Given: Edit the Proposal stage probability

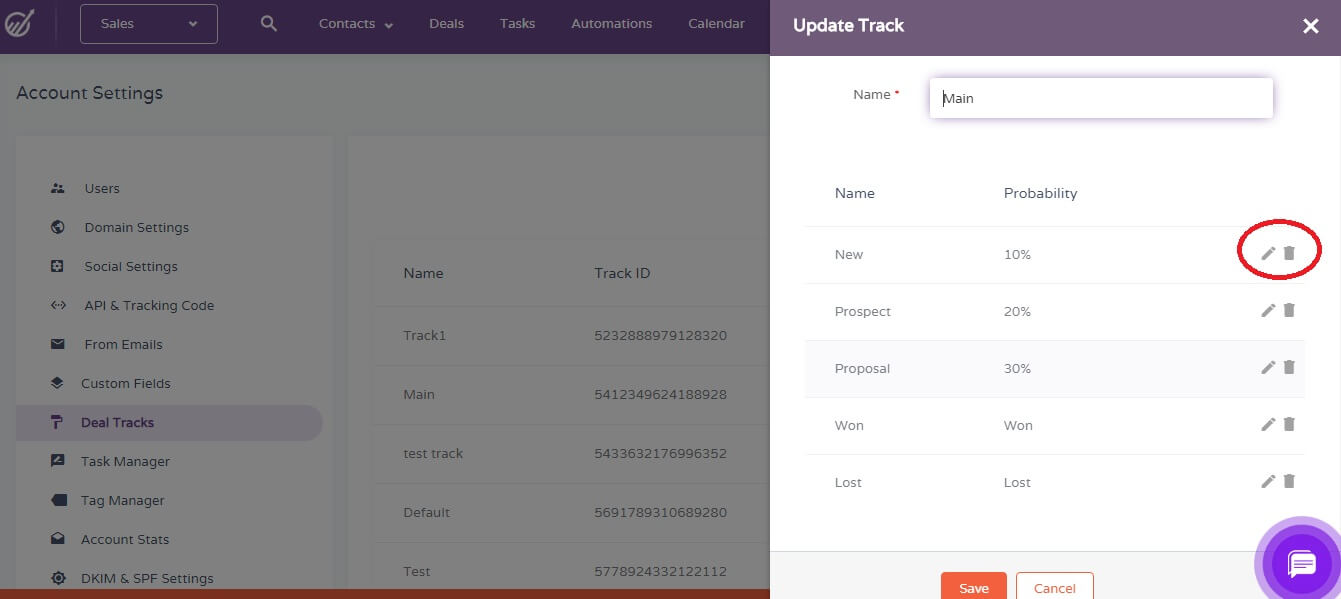Looking at the screenshot, I should (1267, 367).
